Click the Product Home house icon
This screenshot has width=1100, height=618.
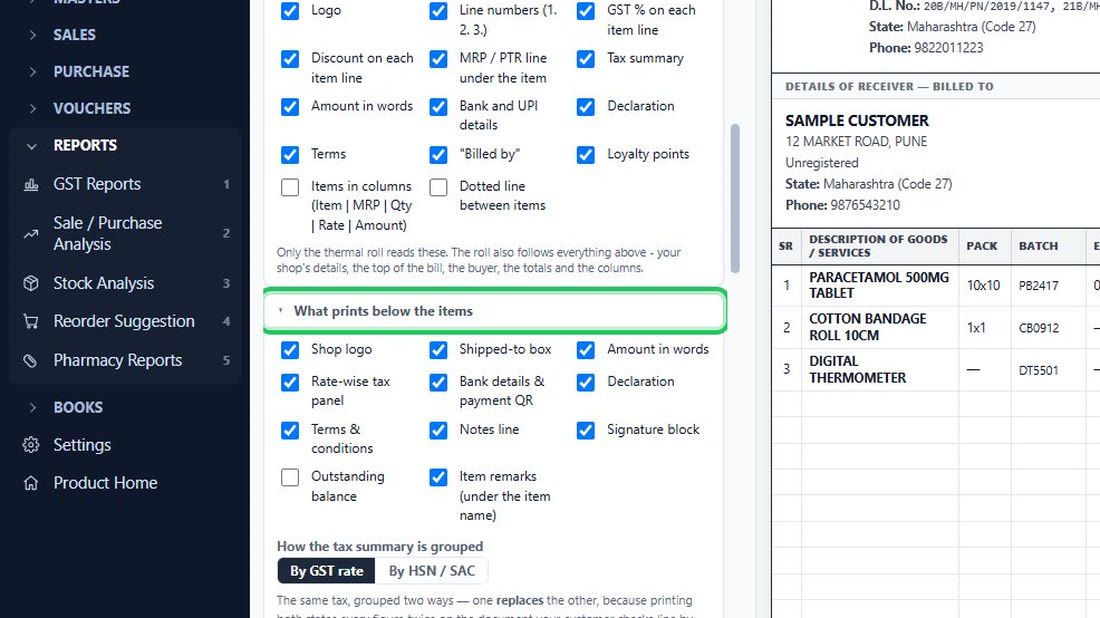(x=31, y=483)
